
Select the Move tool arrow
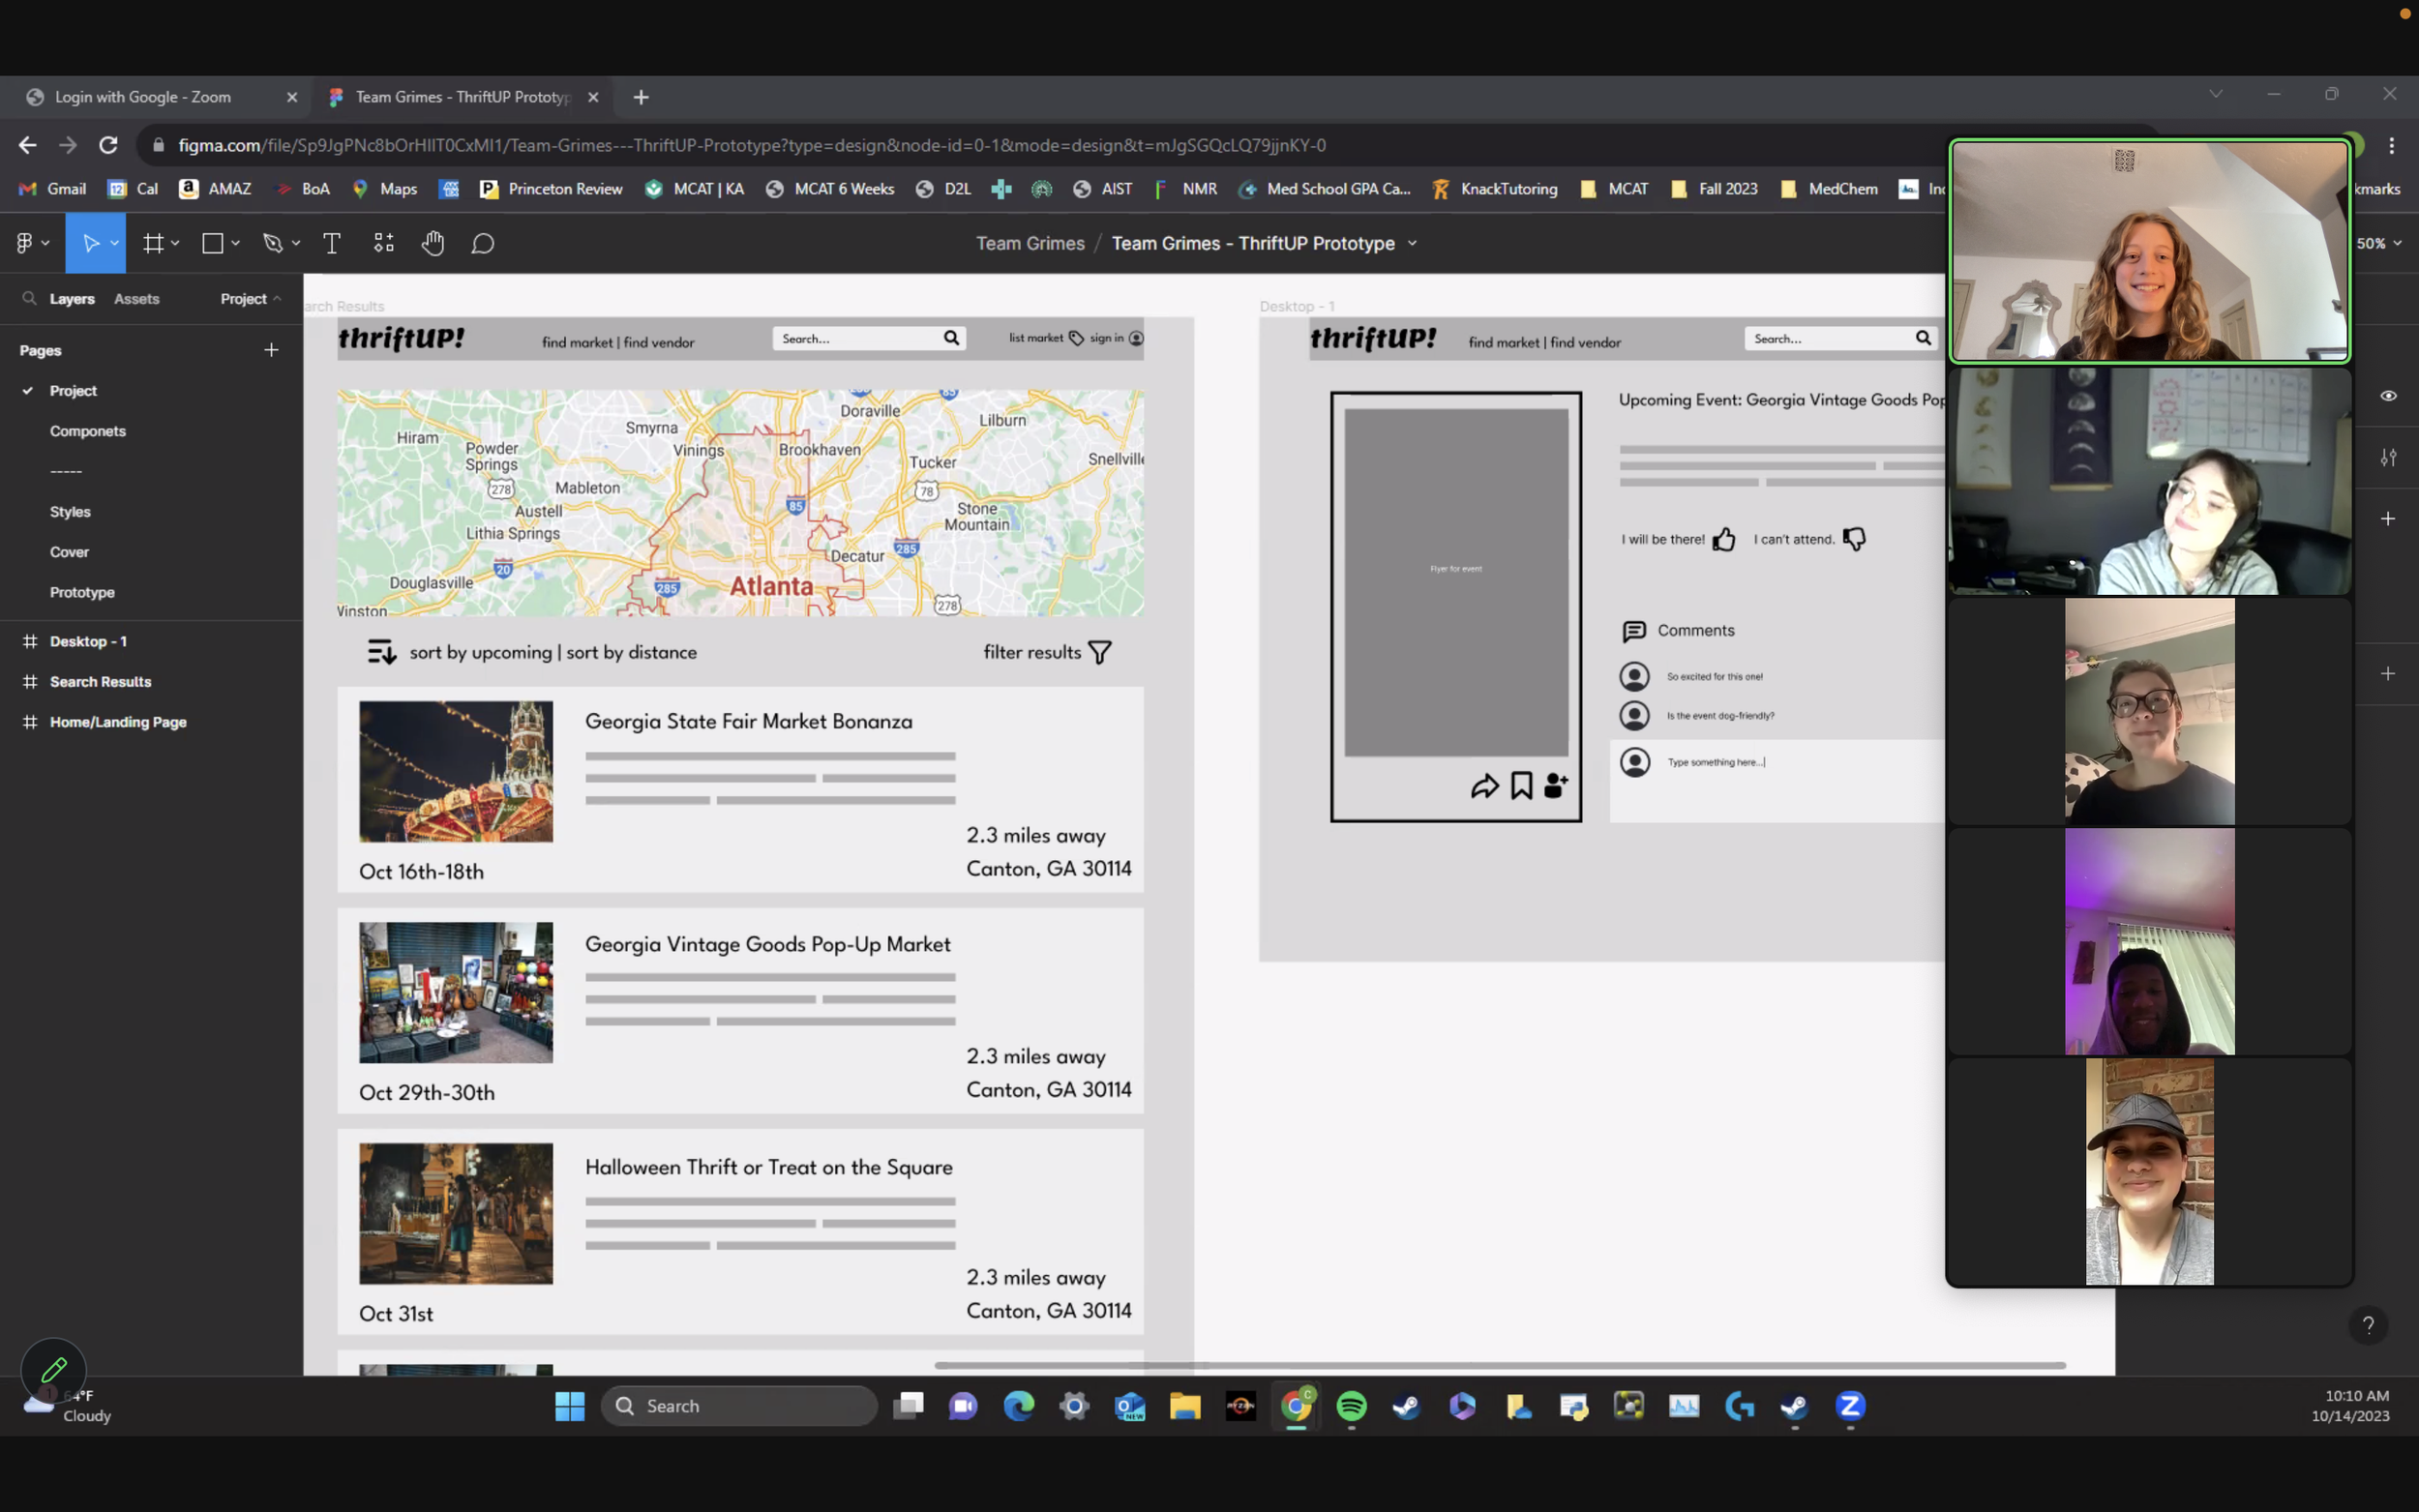tap(90, 243)
